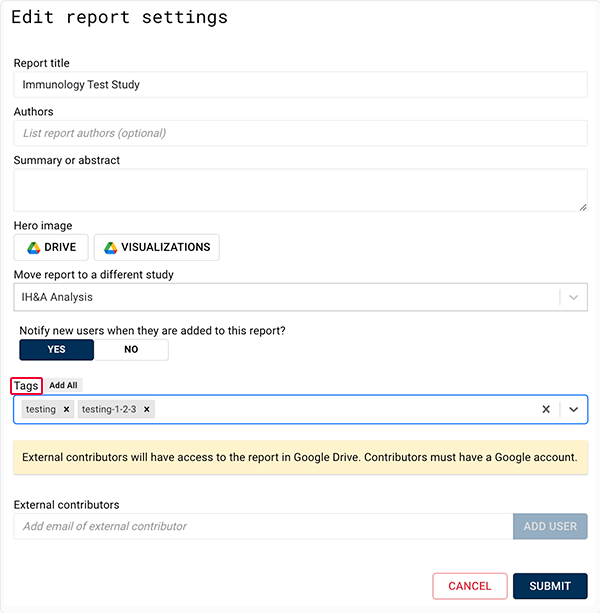Focus the Authors input field
This screenshot has width=600, height=613.
coord(300,133)
